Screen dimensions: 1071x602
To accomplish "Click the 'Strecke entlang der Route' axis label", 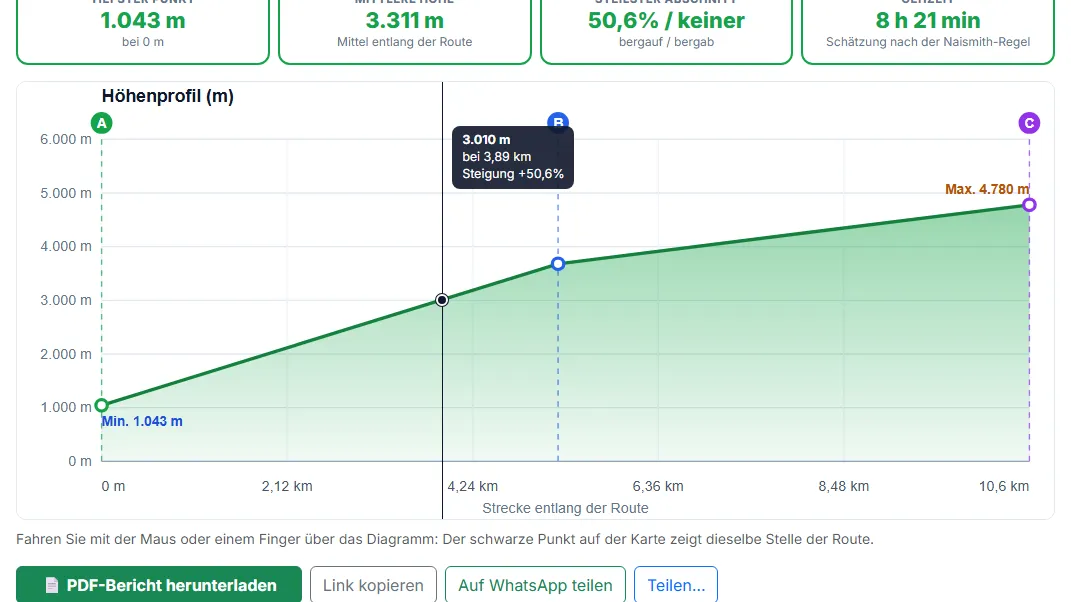I will [565, 508].
